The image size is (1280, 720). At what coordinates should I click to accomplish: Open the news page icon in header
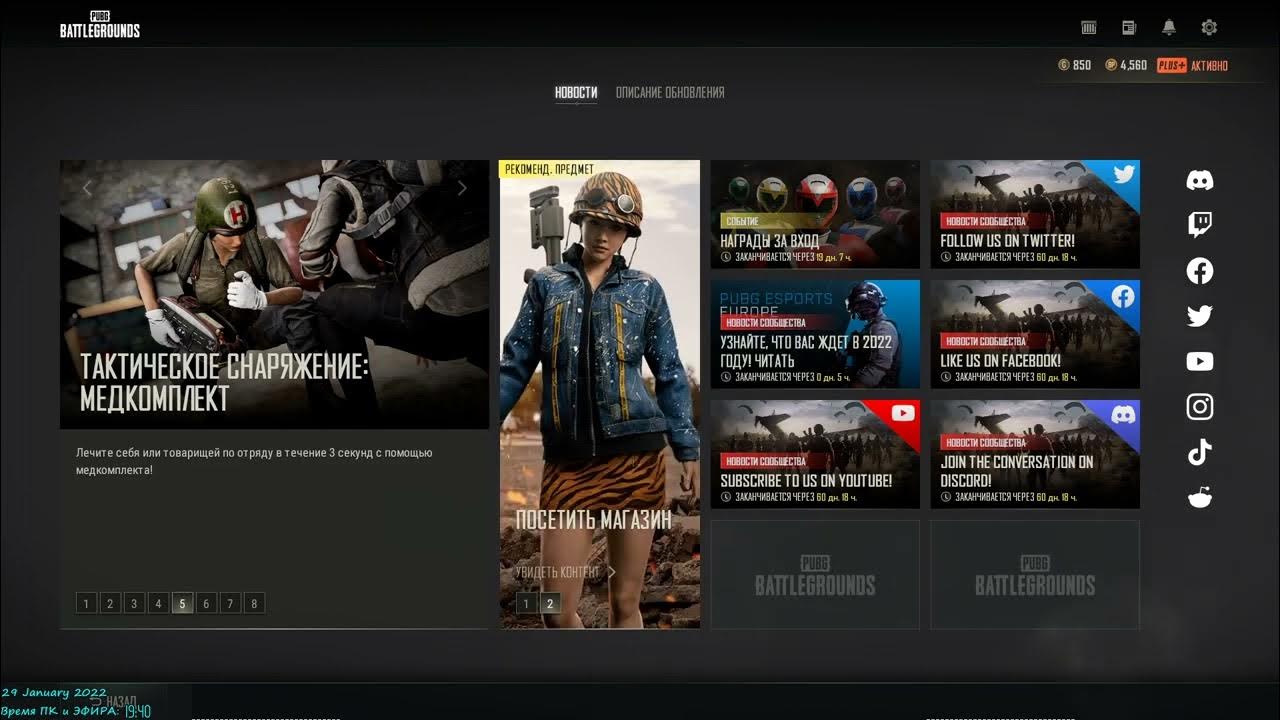point(1129,28)
